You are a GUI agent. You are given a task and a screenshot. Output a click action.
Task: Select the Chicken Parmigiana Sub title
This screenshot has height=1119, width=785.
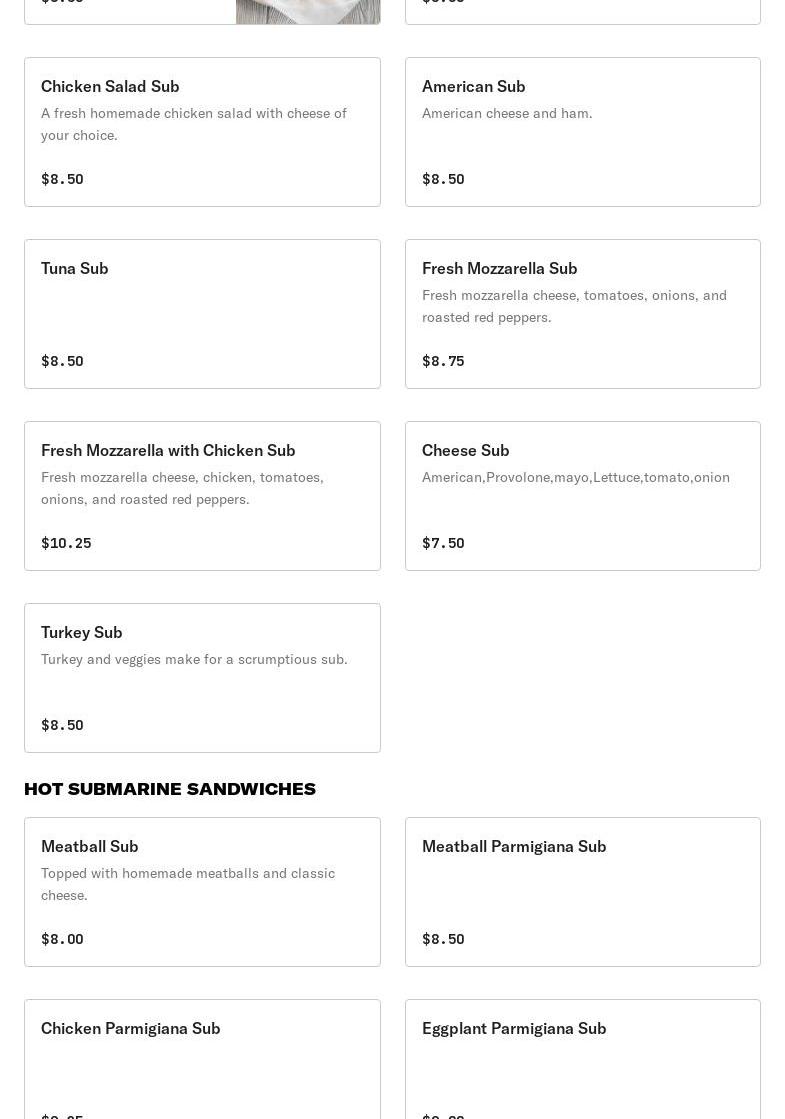[x=131, y=1028]
